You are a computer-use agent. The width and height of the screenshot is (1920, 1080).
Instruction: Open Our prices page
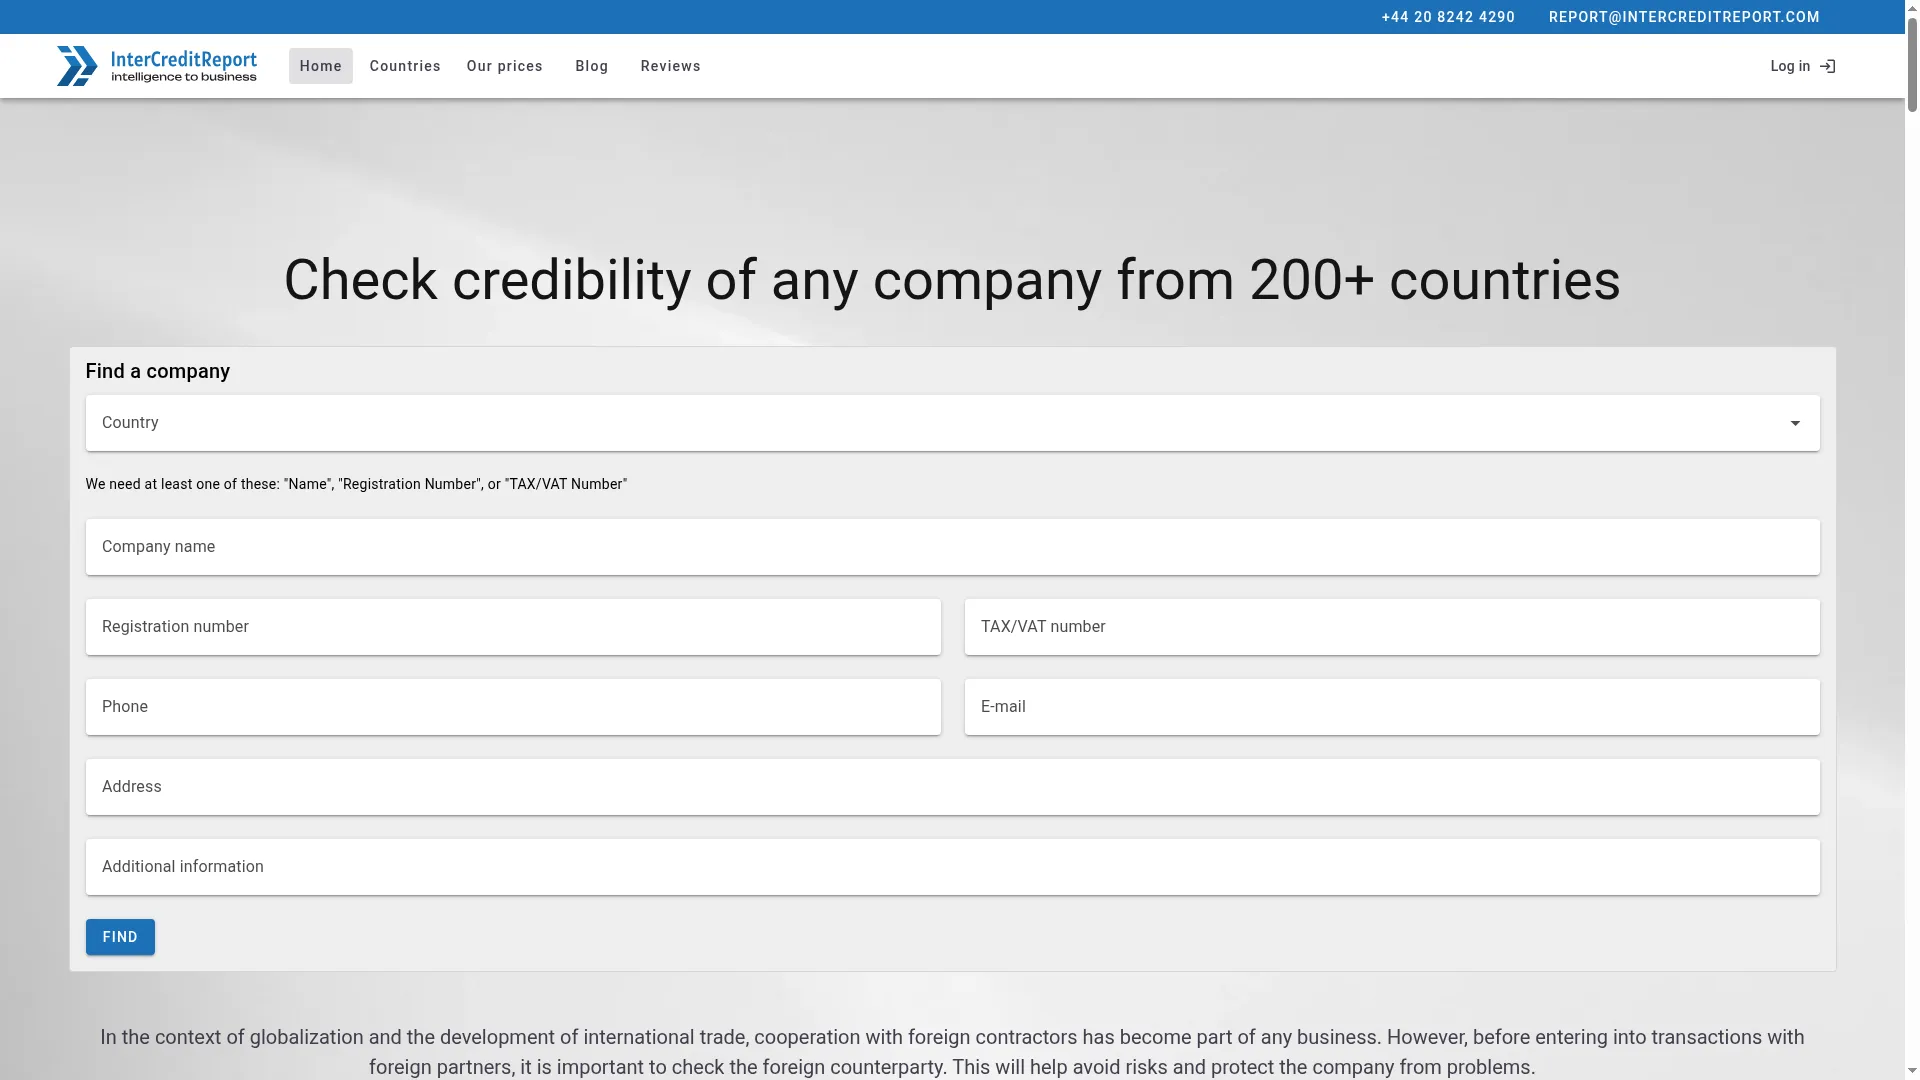pyautogui.click(x=505, y=66)
